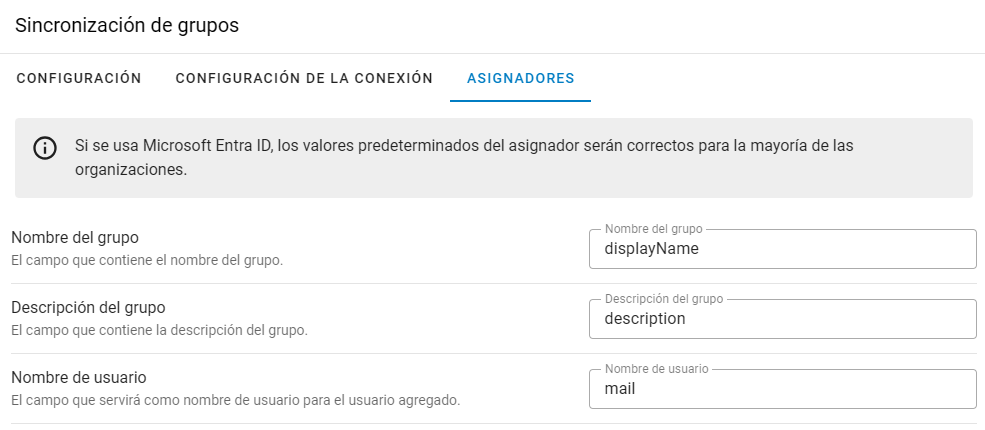Select the Asignadores tab
This screenshot has width=985, height=430.
[x=520, y=78]
